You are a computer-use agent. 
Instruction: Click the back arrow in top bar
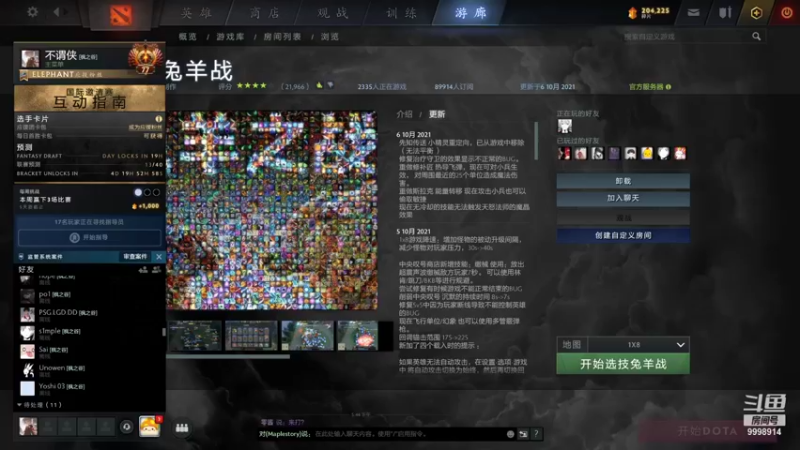tap(57, 11)
